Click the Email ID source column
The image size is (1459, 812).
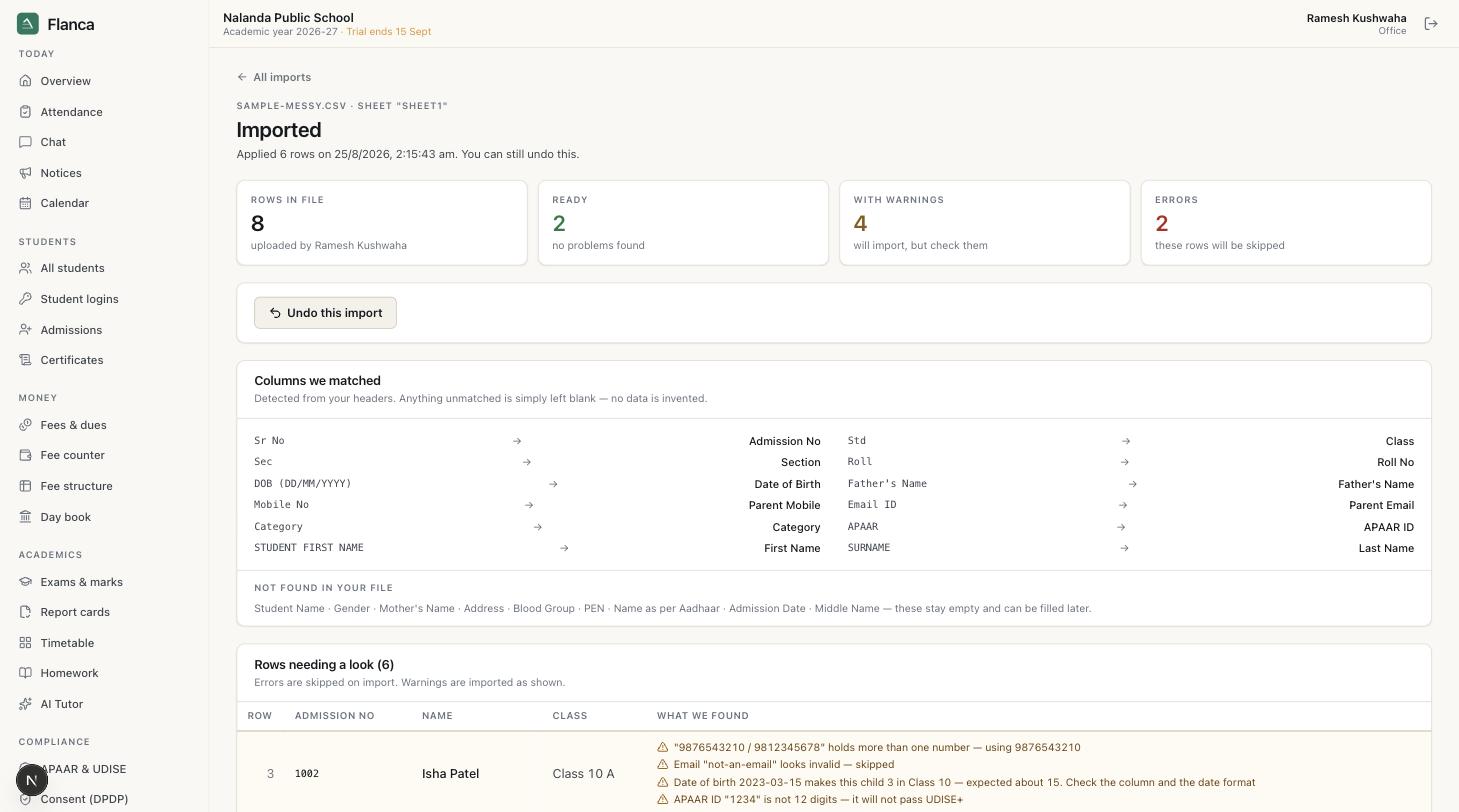(872, 505)
